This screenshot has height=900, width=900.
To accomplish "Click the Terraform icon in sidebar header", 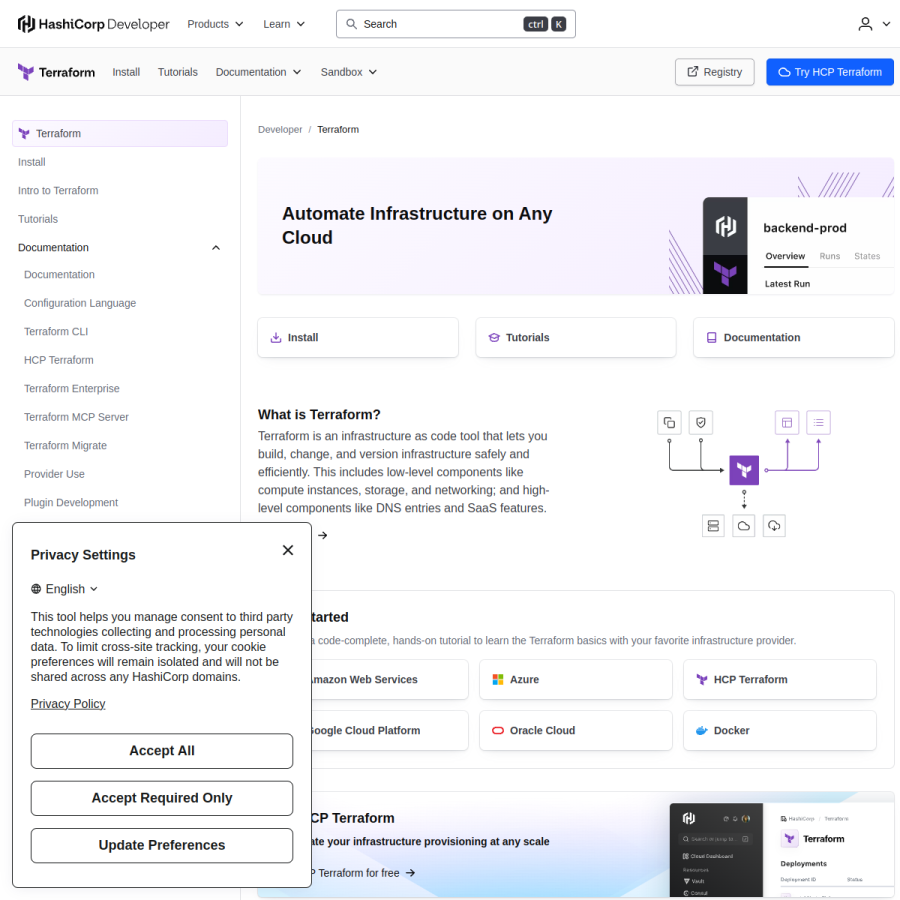I will 24,134.
